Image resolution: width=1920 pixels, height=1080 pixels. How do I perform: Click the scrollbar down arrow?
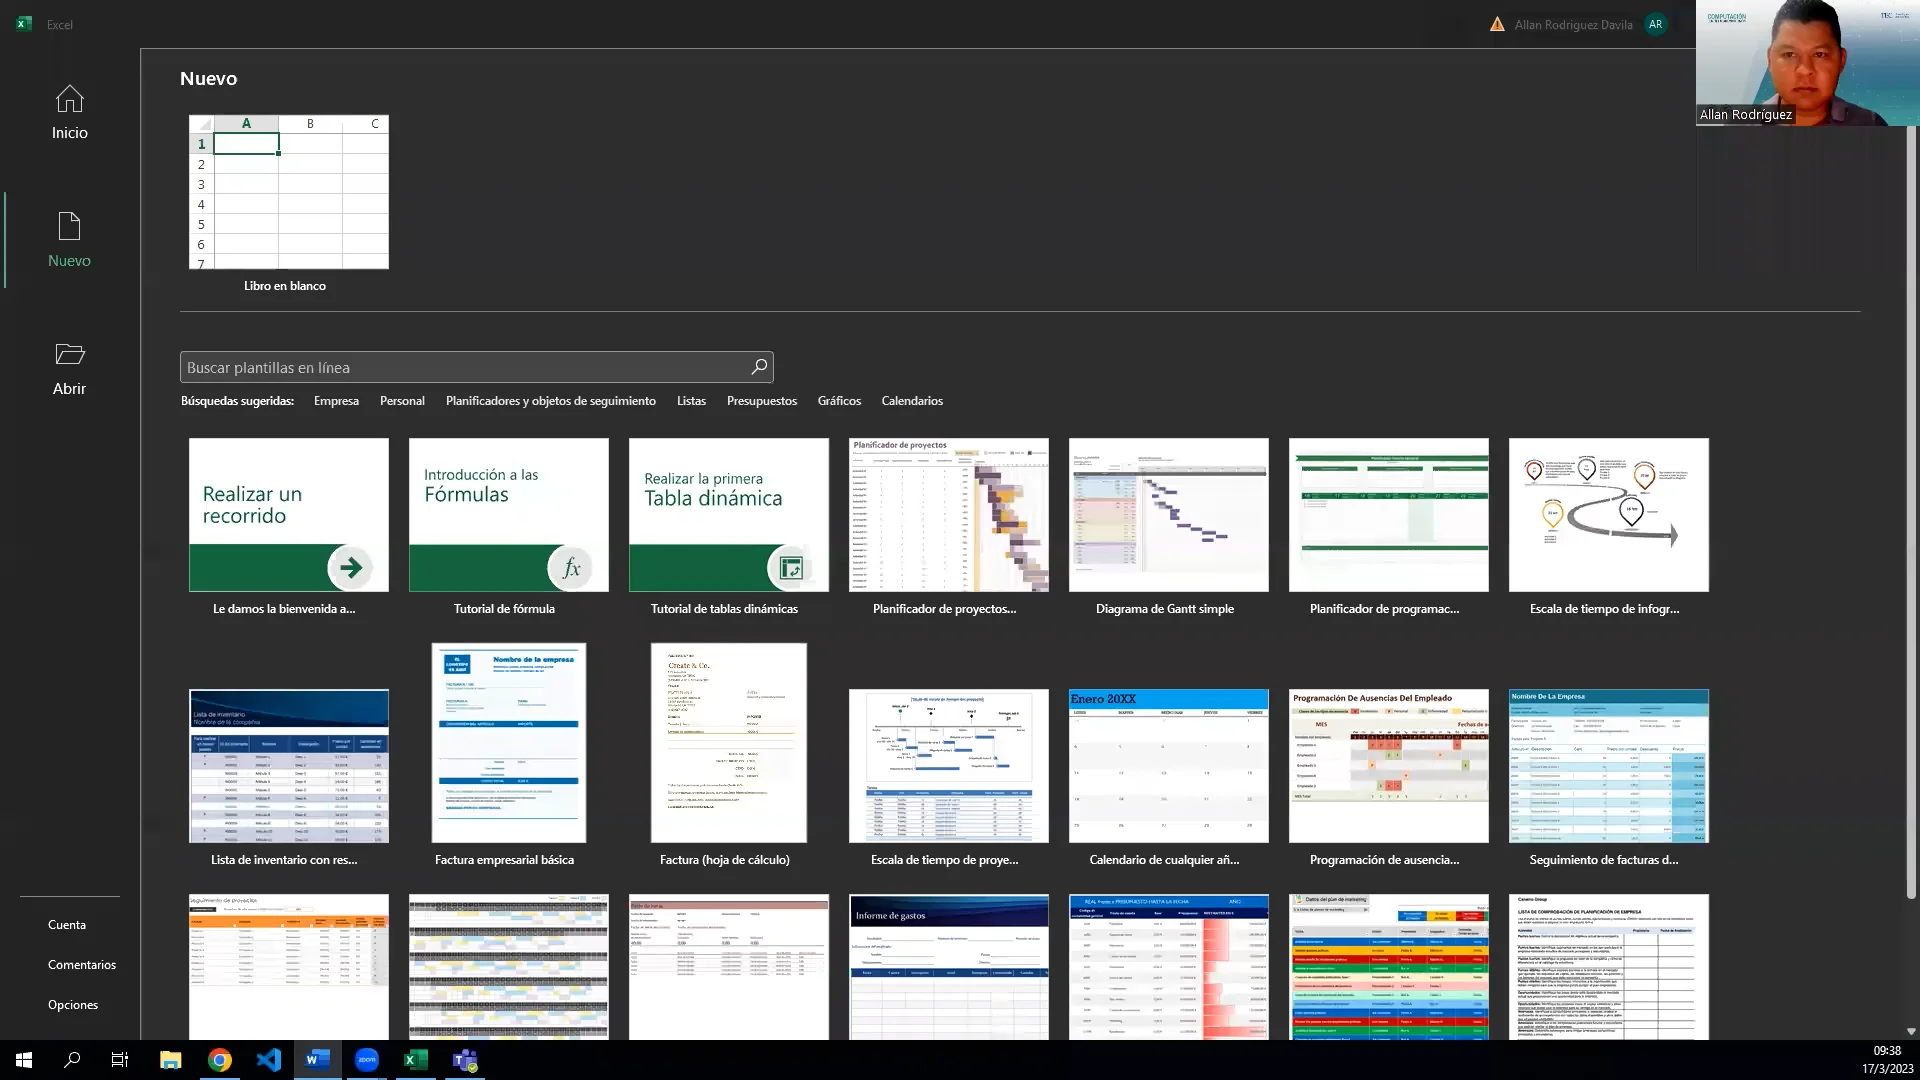[x=1913, y=1030]
